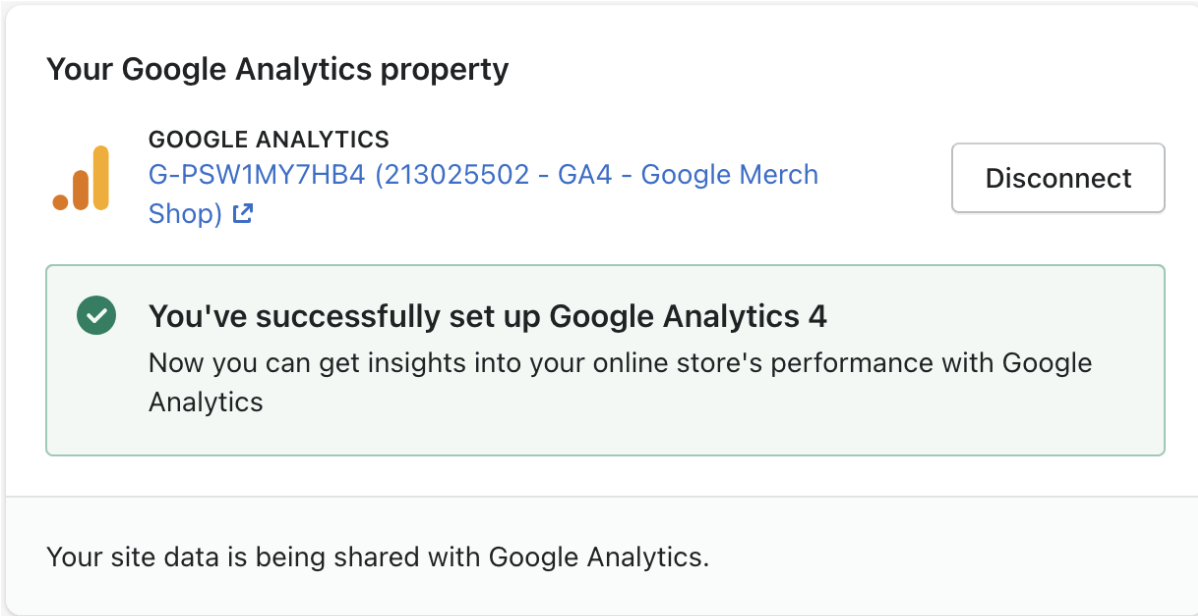The width and height of the screenshot is (1198, 616).
Task: Click the site data being shared footer text
Action: point(378,557)
